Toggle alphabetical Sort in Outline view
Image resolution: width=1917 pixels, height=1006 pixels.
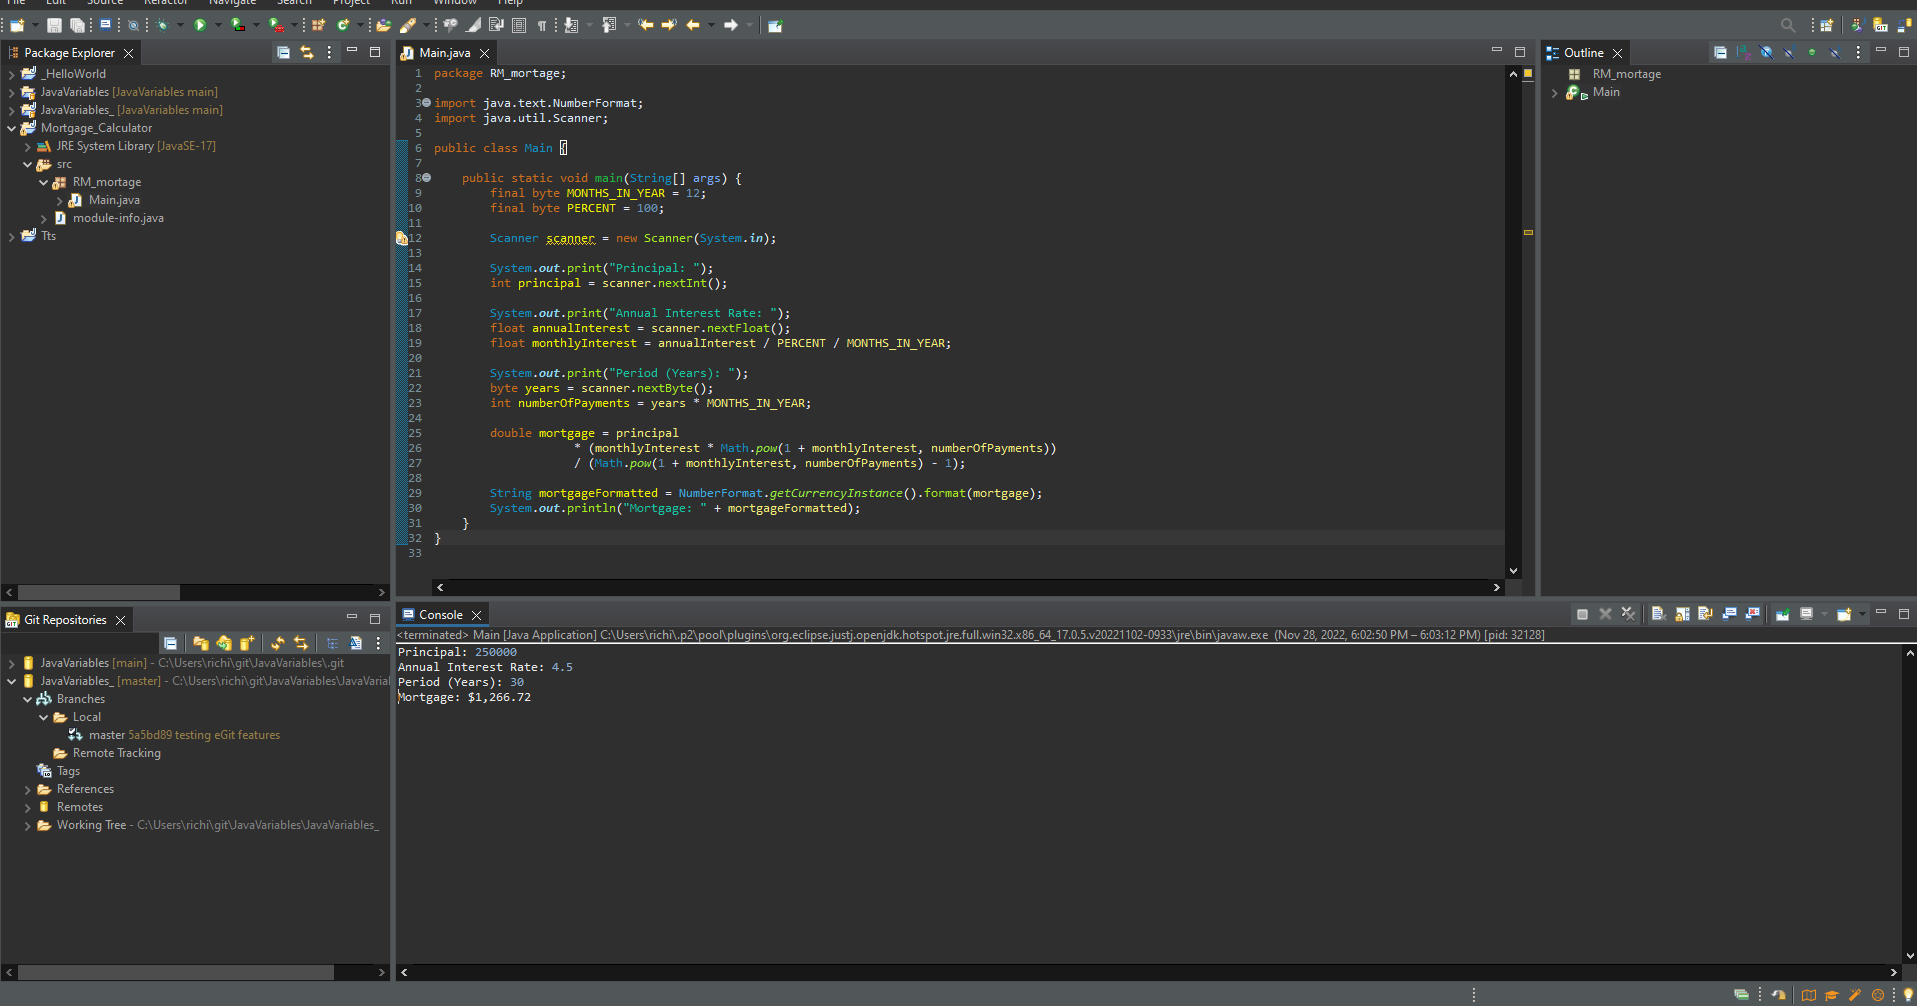1743,52
